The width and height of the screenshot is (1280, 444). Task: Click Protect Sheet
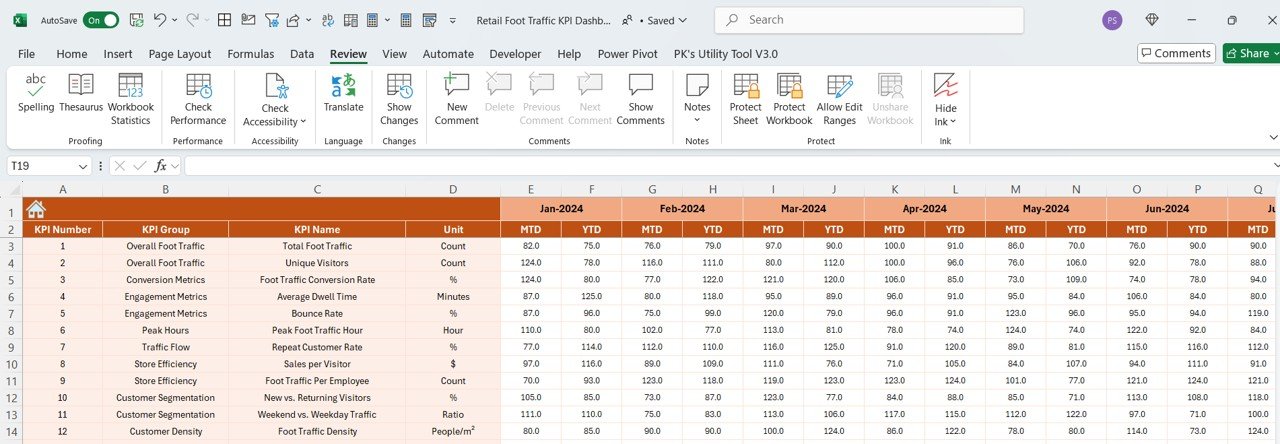tap(746, 99)
